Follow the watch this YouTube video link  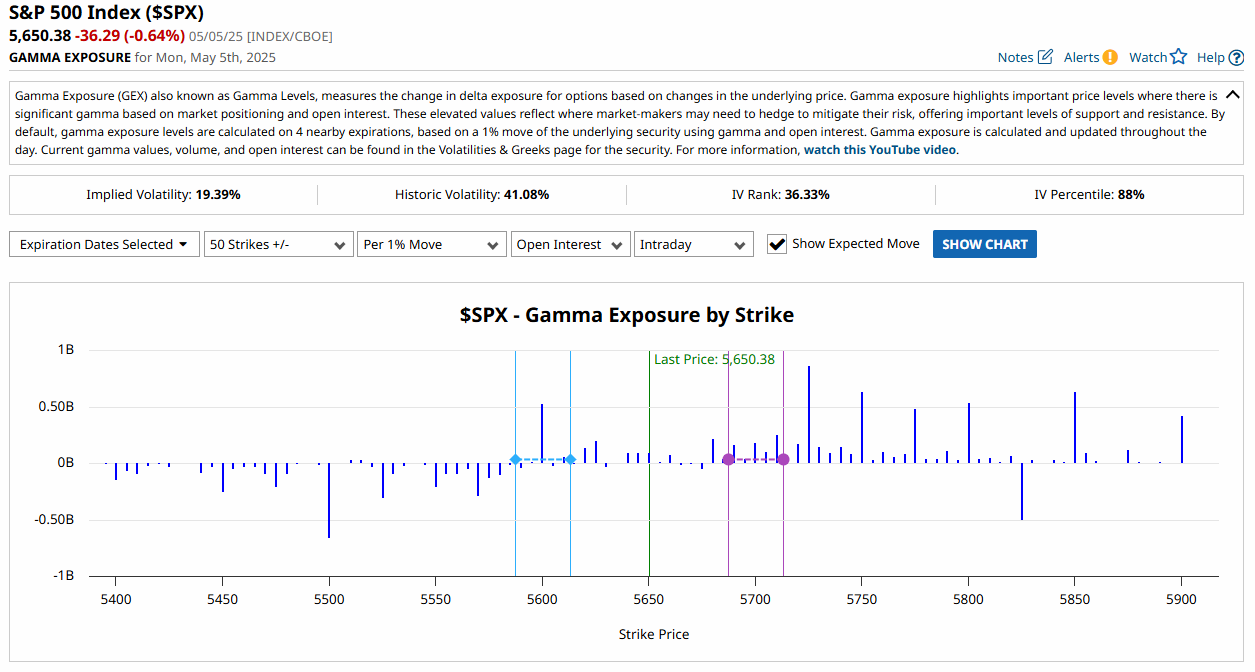click(x=880, y=150)
